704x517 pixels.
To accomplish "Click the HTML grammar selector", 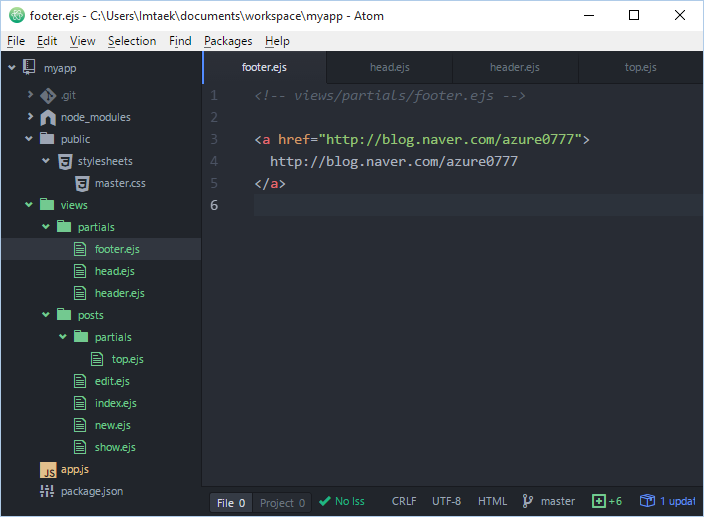I will [x=492, y=501].
